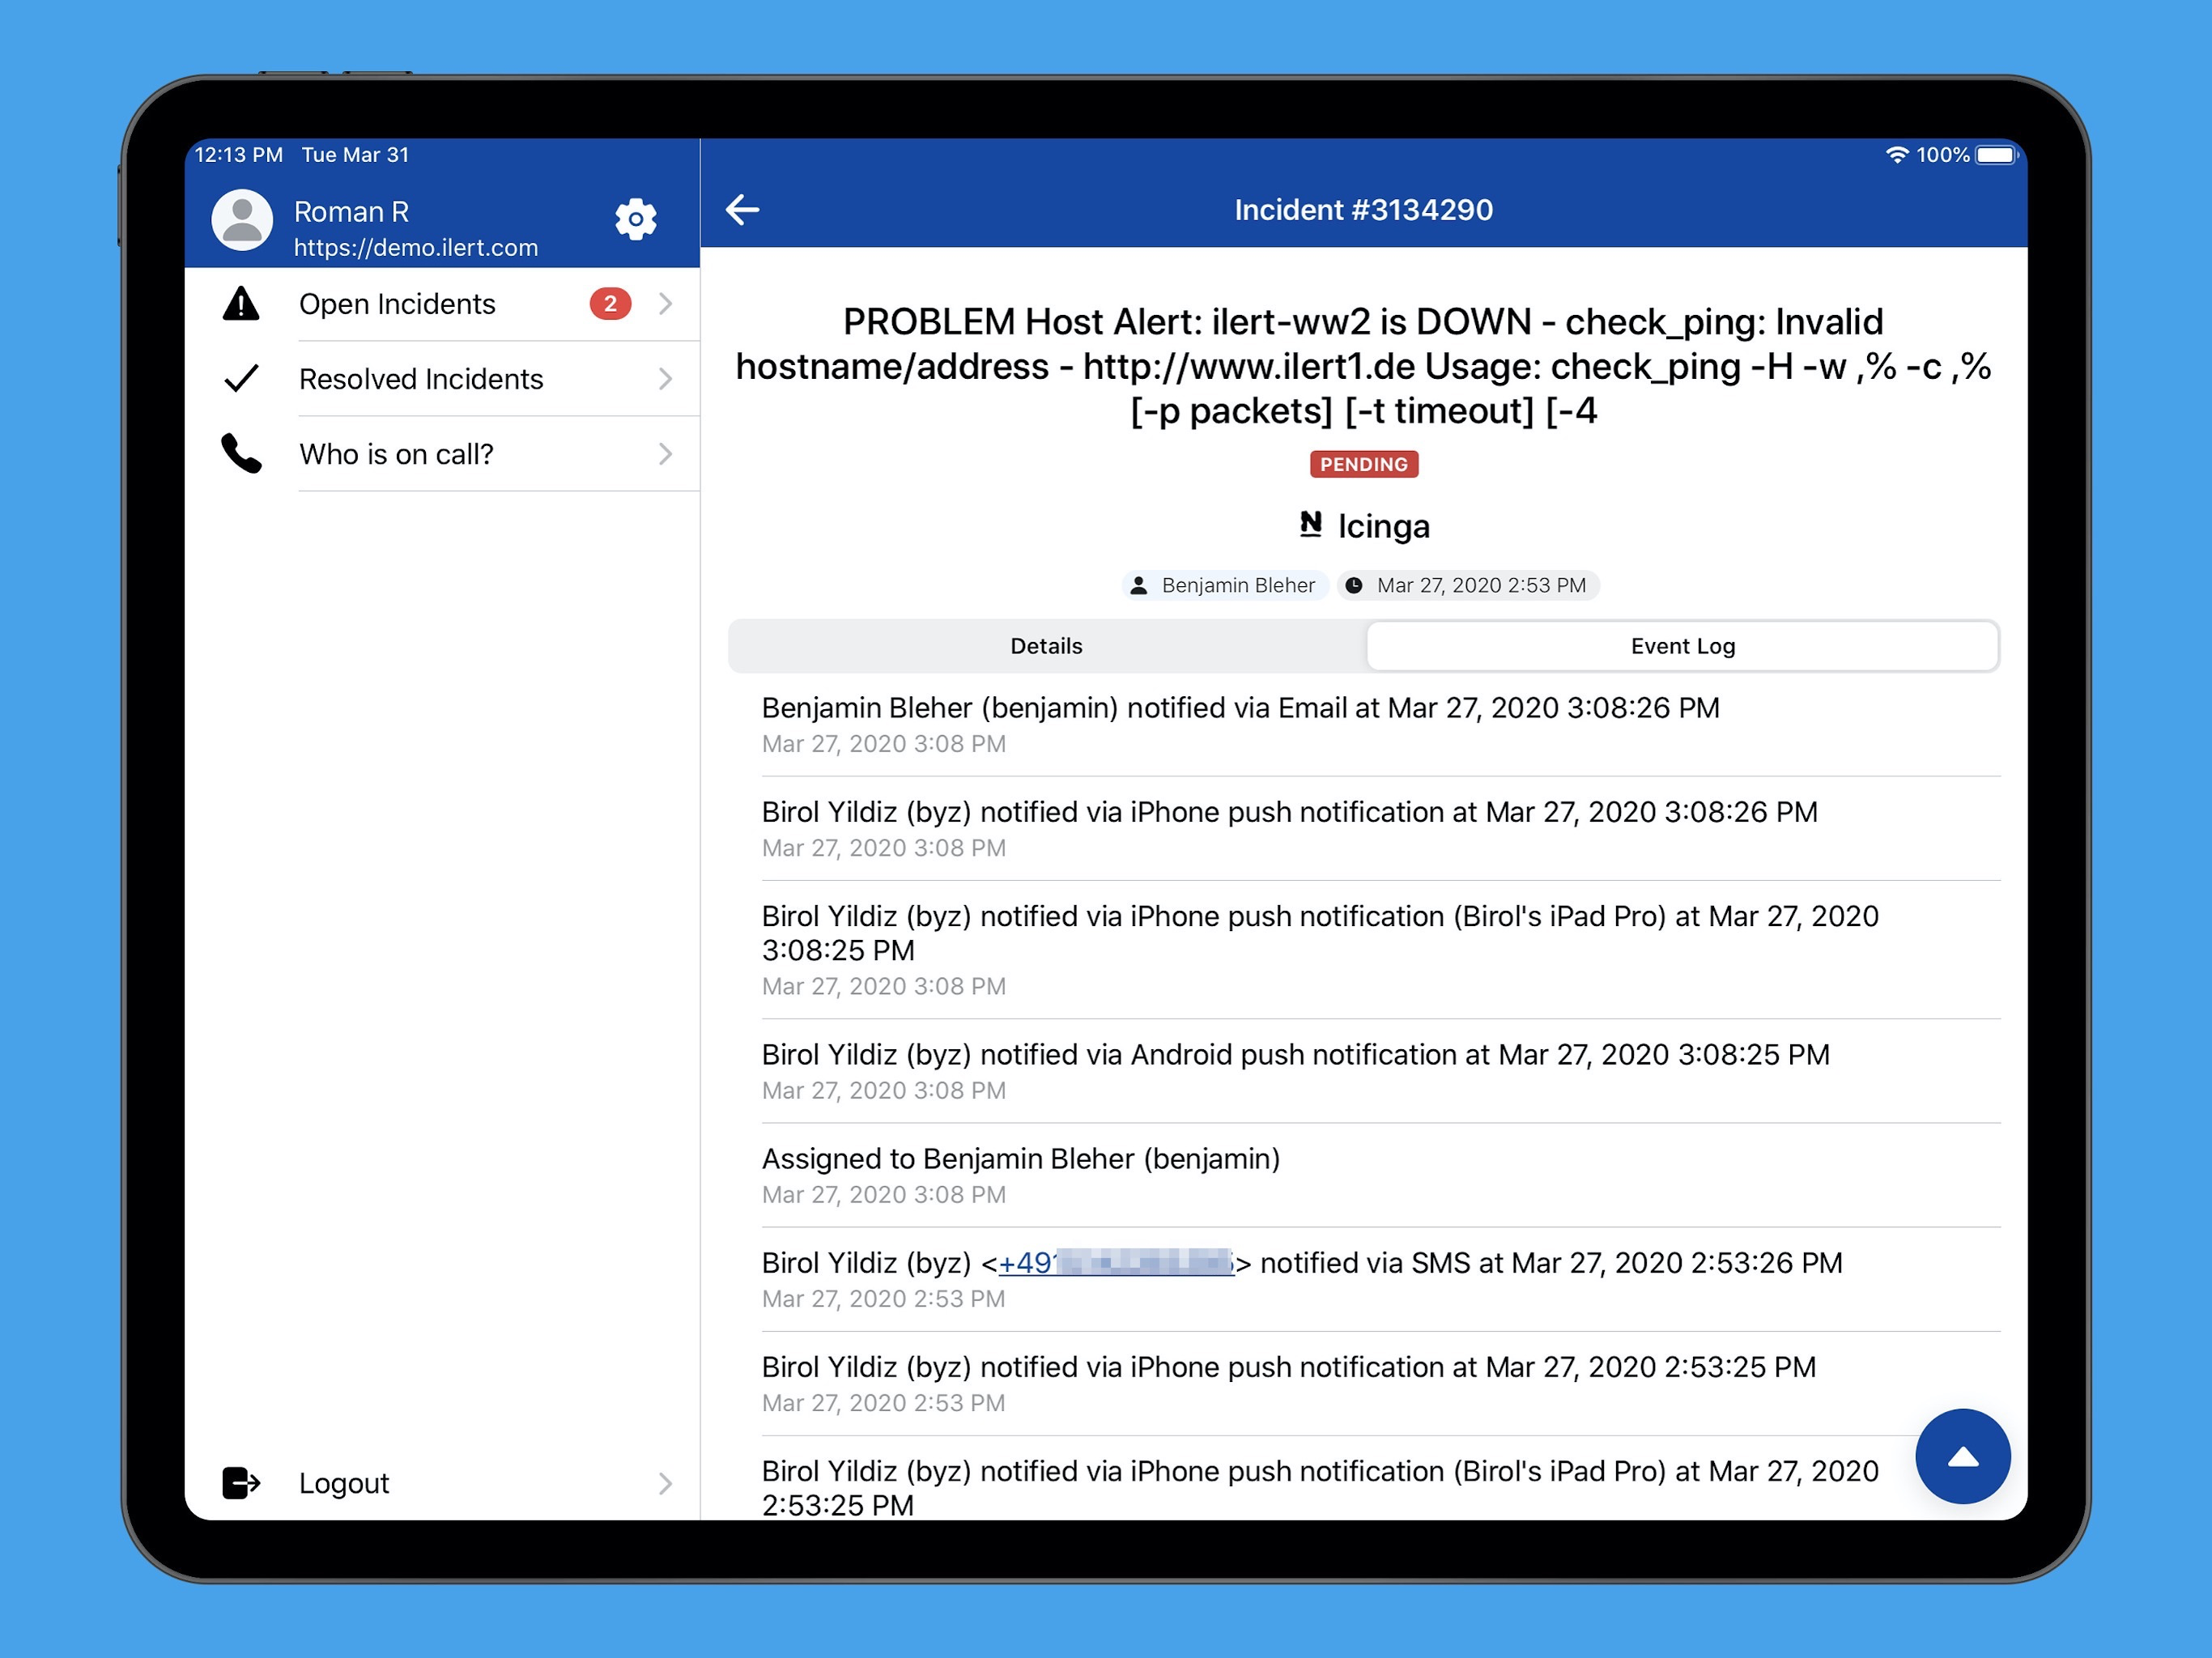Tap Incident #3134290 header title
The image size is (2212, 1658).
click(x=1363, y=210)
